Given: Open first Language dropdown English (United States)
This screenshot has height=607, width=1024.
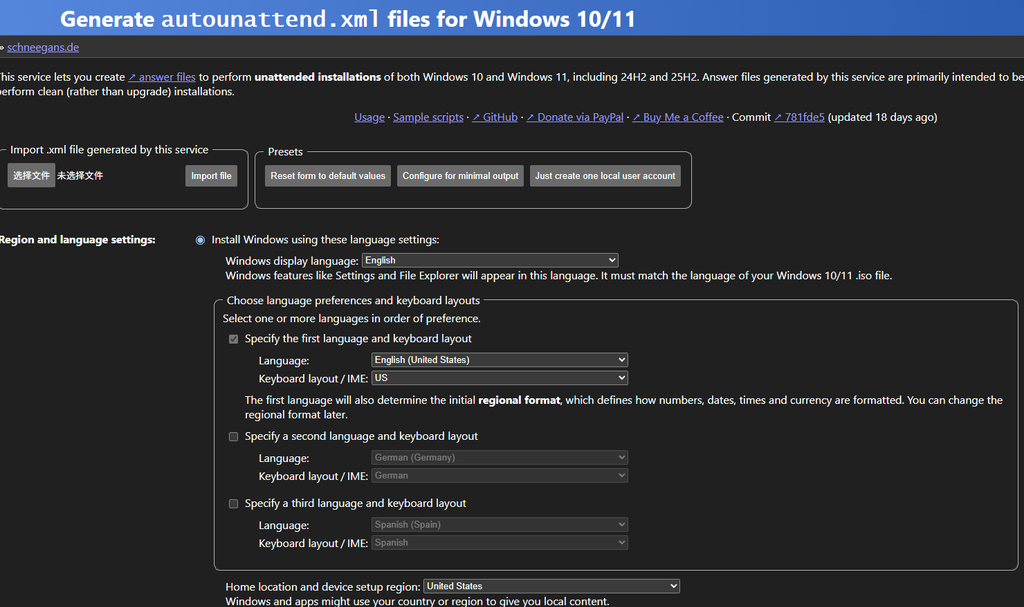Looking at the screenshot, I should pos(500,360).
